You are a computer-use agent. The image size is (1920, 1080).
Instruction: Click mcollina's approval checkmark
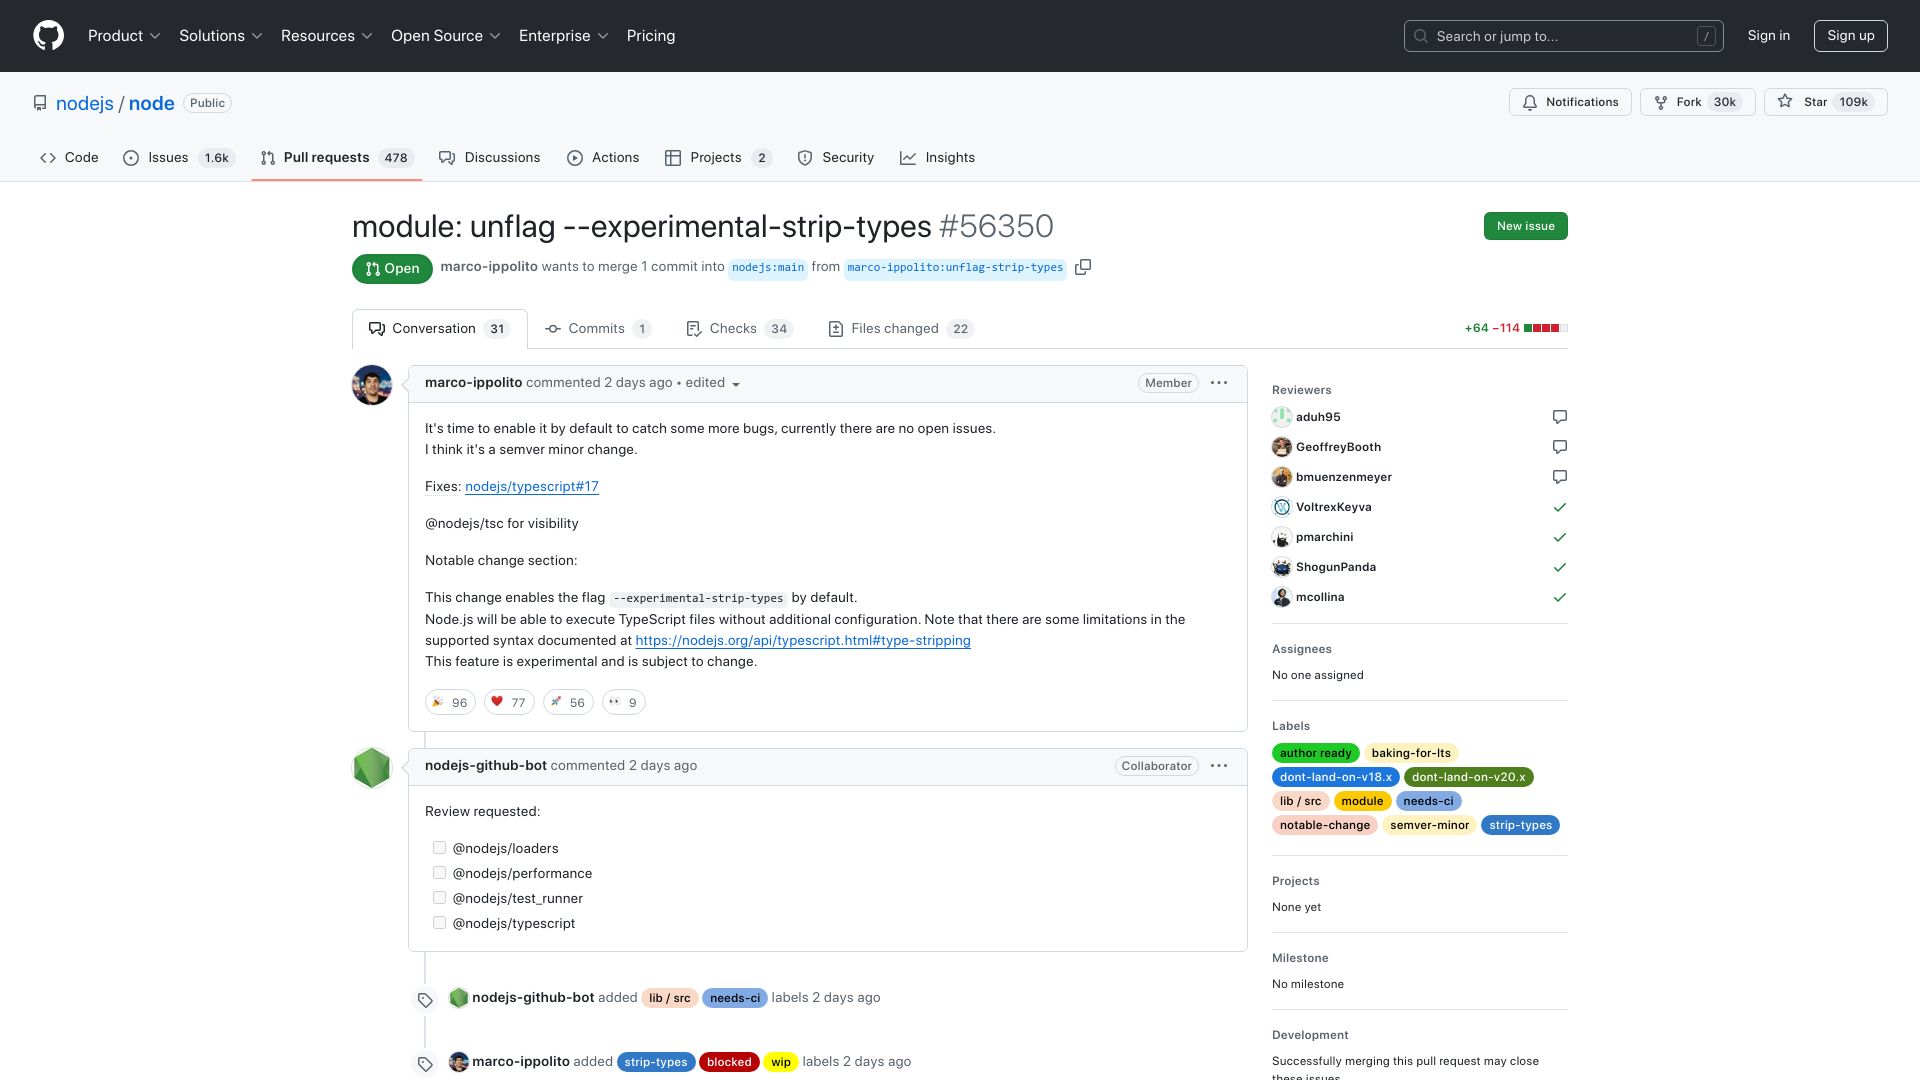click(x=1560, y=597)
